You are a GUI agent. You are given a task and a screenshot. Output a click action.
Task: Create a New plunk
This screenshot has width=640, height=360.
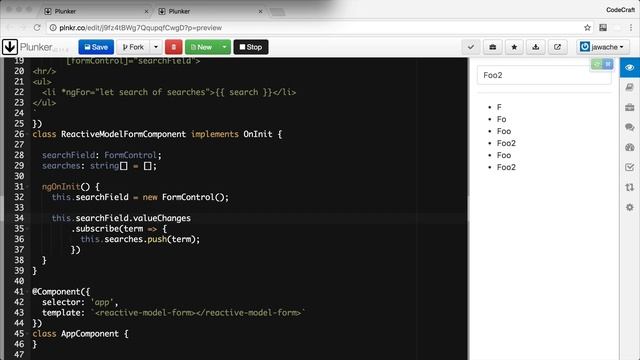pos(202,47)
